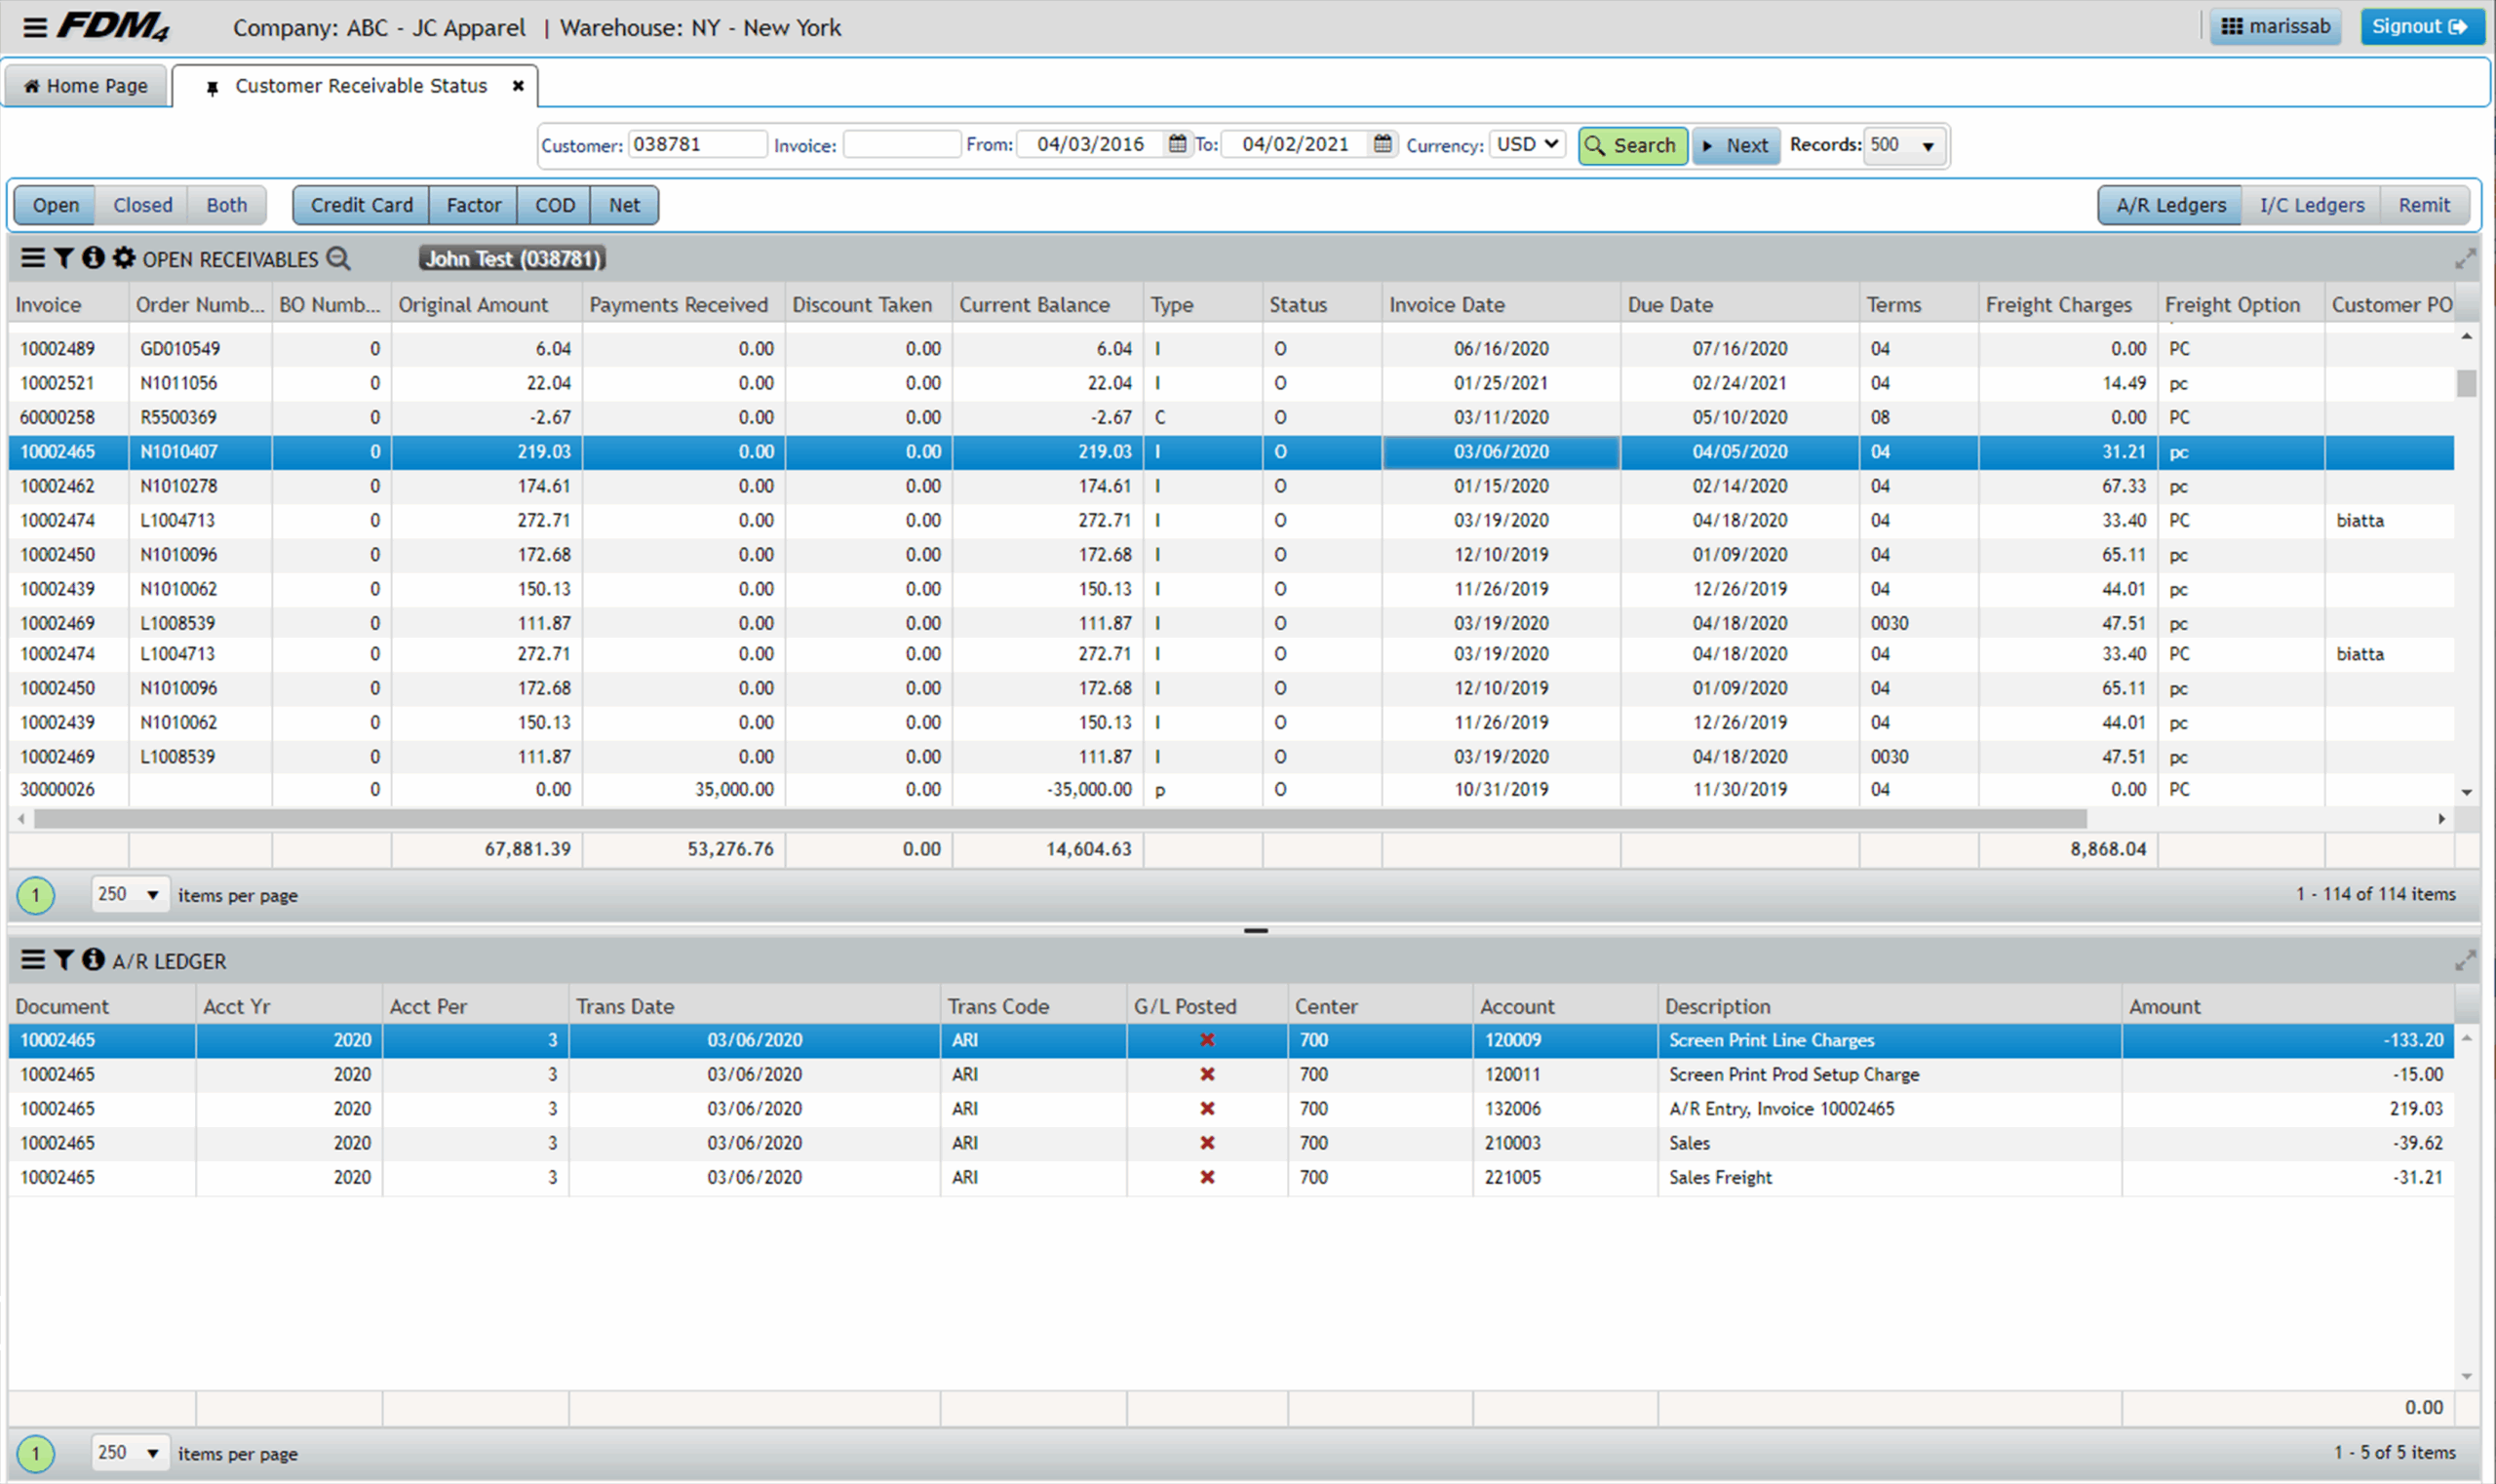The height and width of the screenshot is (1484, 2496).
Task: Toggle the Both status filter
Action: [226, 205]
